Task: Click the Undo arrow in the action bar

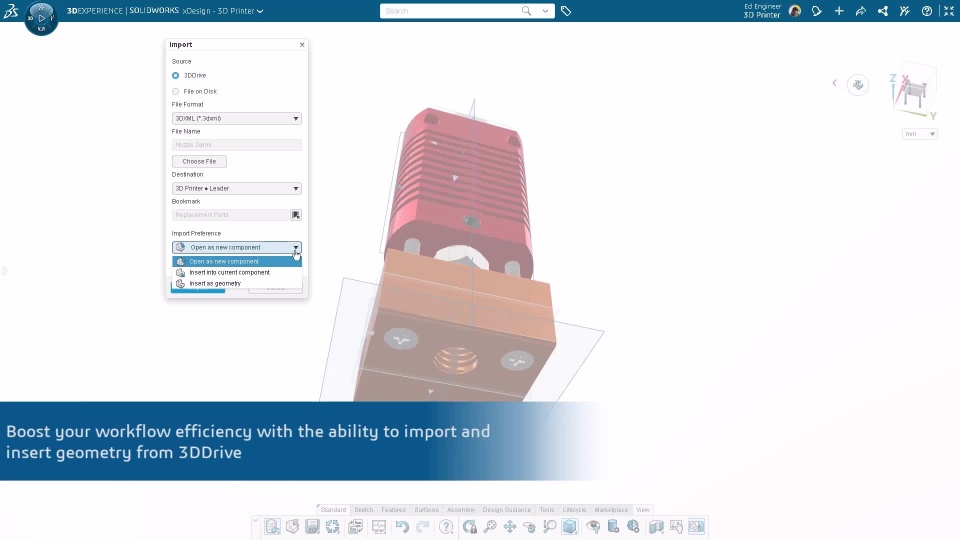Action: coord(402,527)
